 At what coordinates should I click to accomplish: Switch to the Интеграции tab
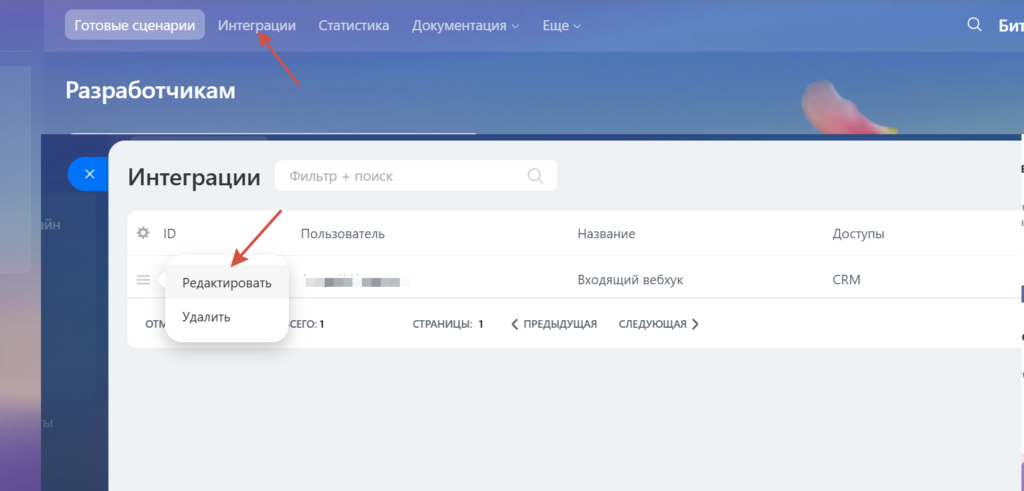tap(257, 26)
